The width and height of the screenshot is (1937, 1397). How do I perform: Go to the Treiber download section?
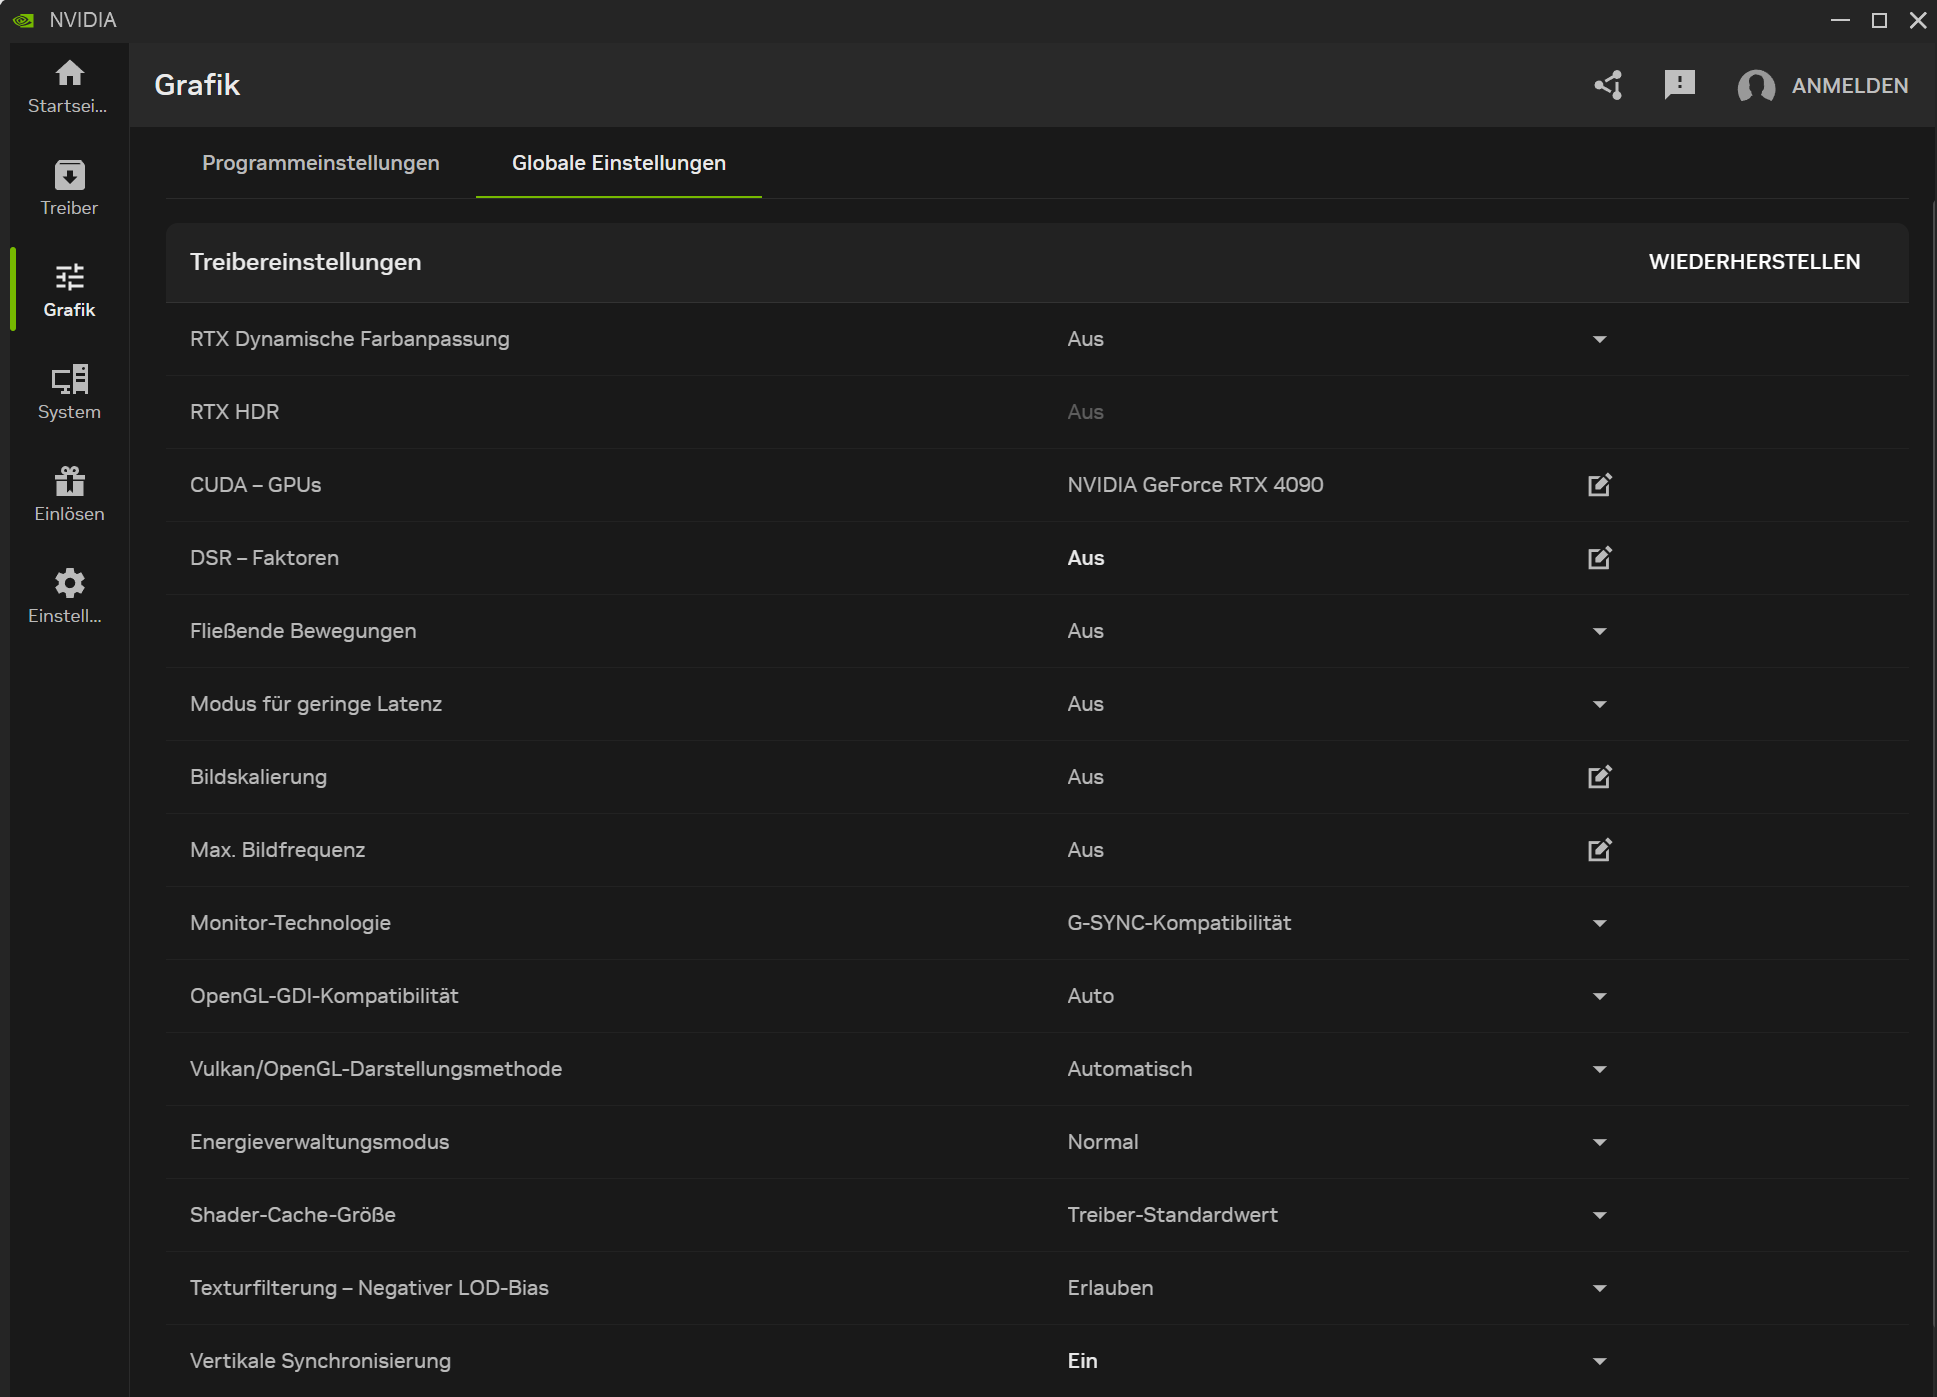point(69,188)
